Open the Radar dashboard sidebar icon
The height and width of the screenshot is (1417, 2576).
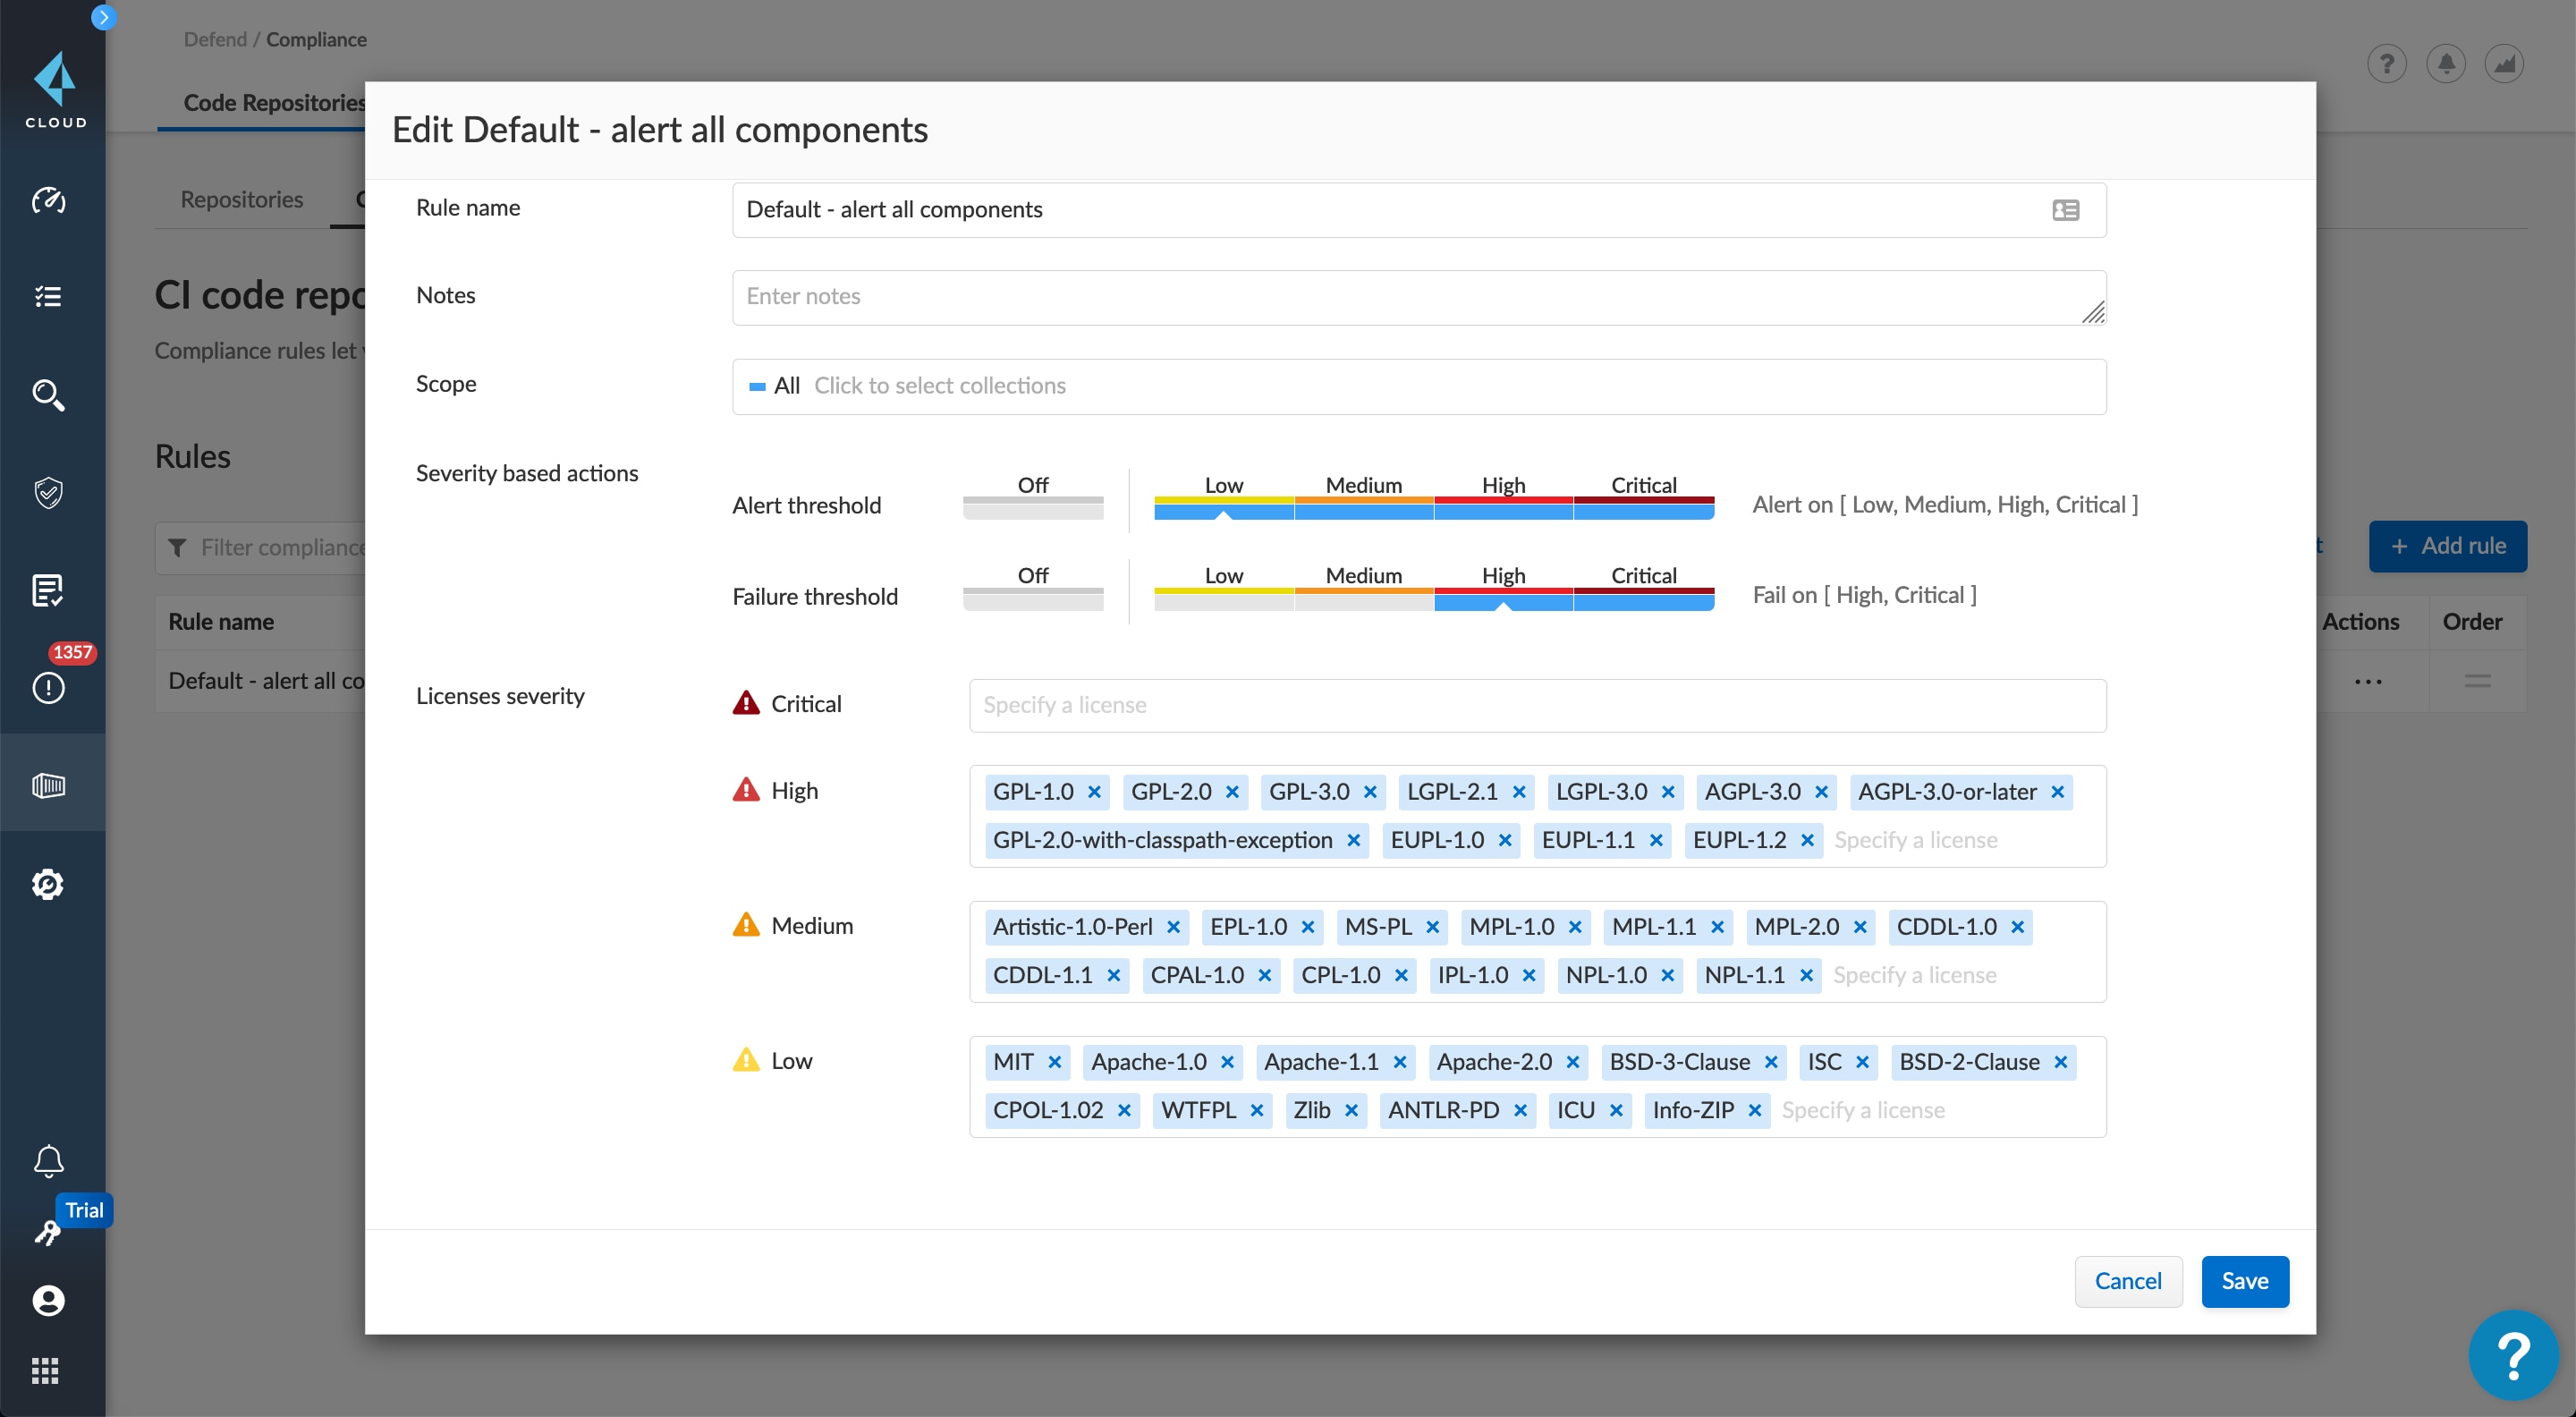pos(48,200)
